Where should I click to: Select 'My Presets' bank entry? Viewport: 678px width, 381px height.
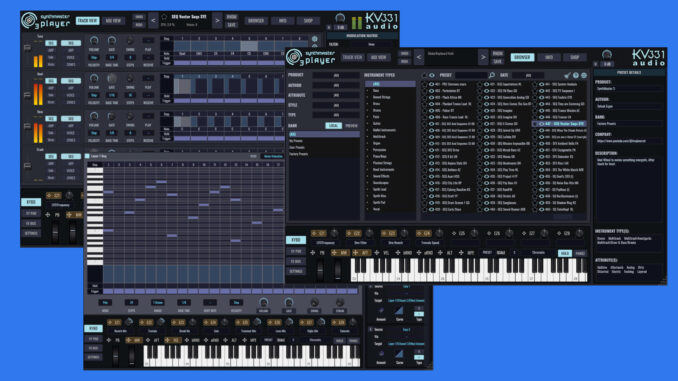pyautogui.click(x=296, y=141)
